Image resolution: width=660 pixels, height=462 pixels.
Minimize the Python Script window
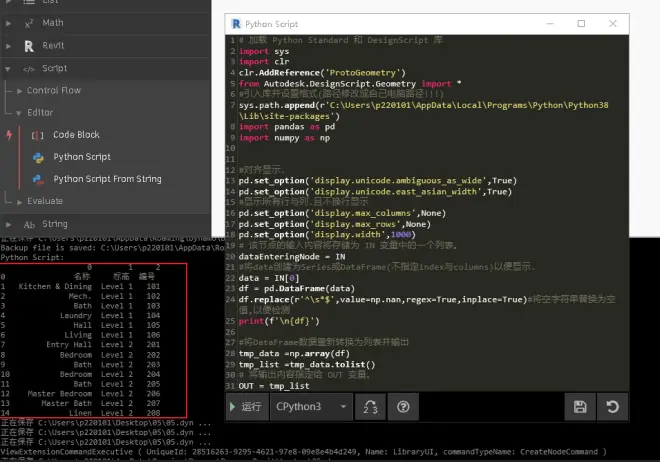pyautogui.click(x=550, y=24)
